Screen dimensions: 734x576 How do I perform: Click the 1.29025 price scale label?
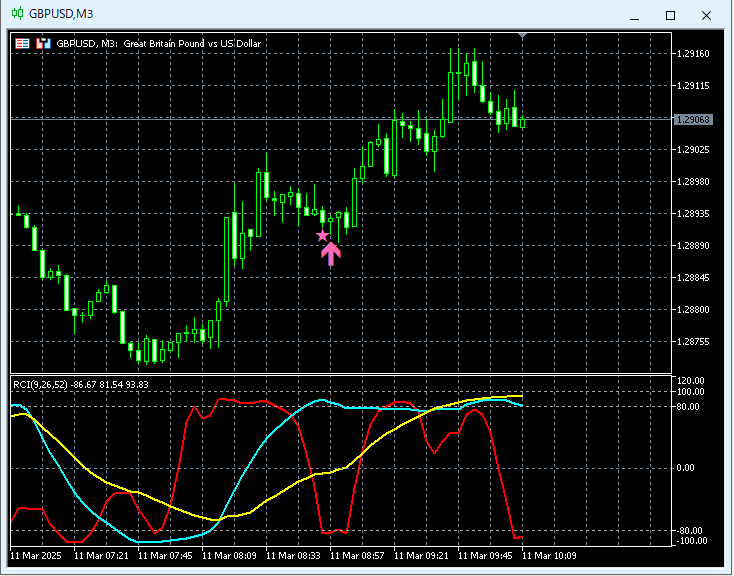pyautogui.click(x=693, y=150)
